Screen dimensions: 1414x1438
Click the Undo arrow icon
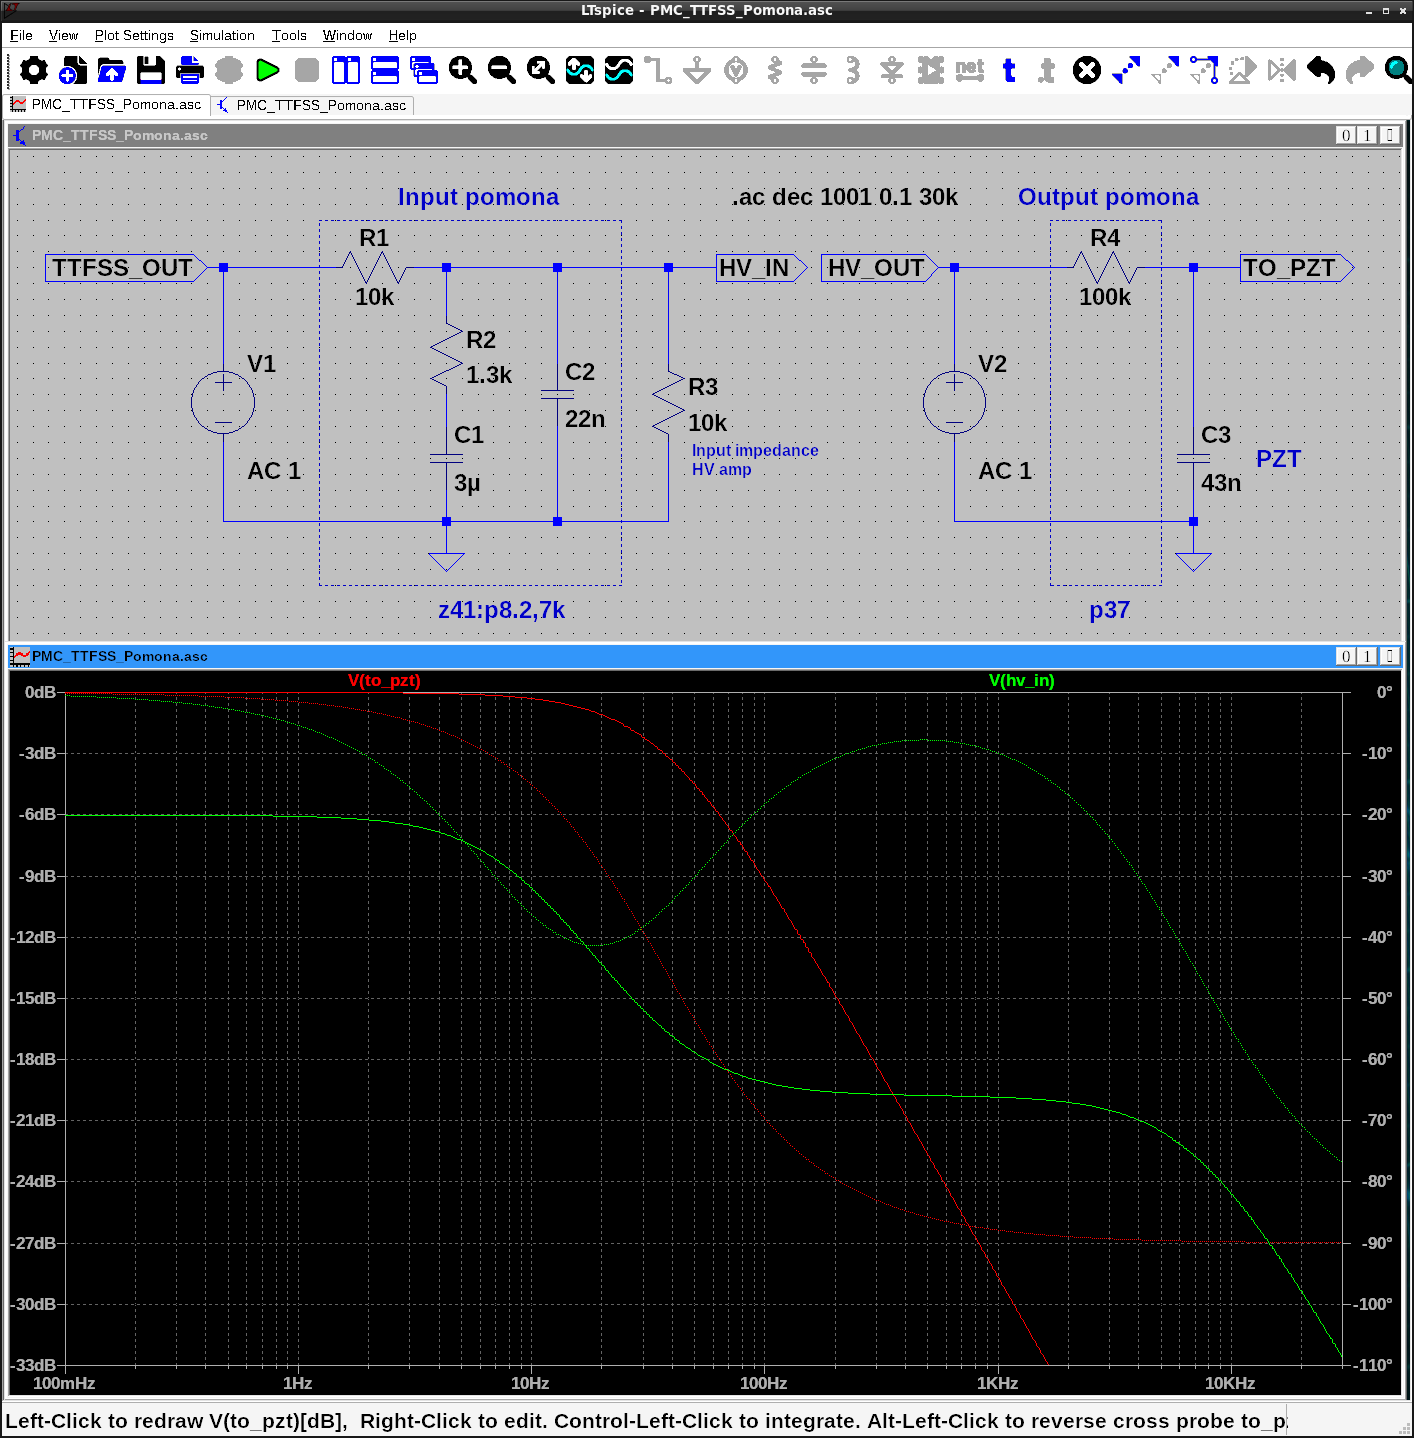tap(1321, 70)
